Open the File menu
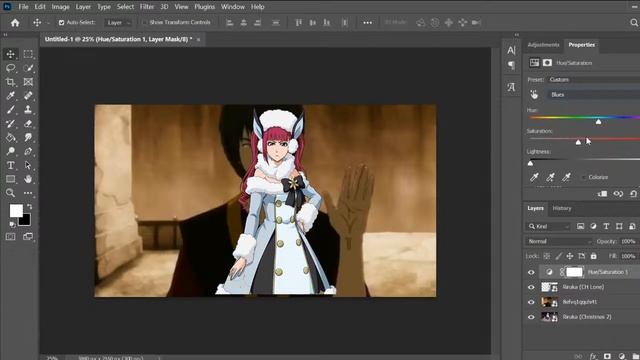640x360 pixels. tap(24, 7)
